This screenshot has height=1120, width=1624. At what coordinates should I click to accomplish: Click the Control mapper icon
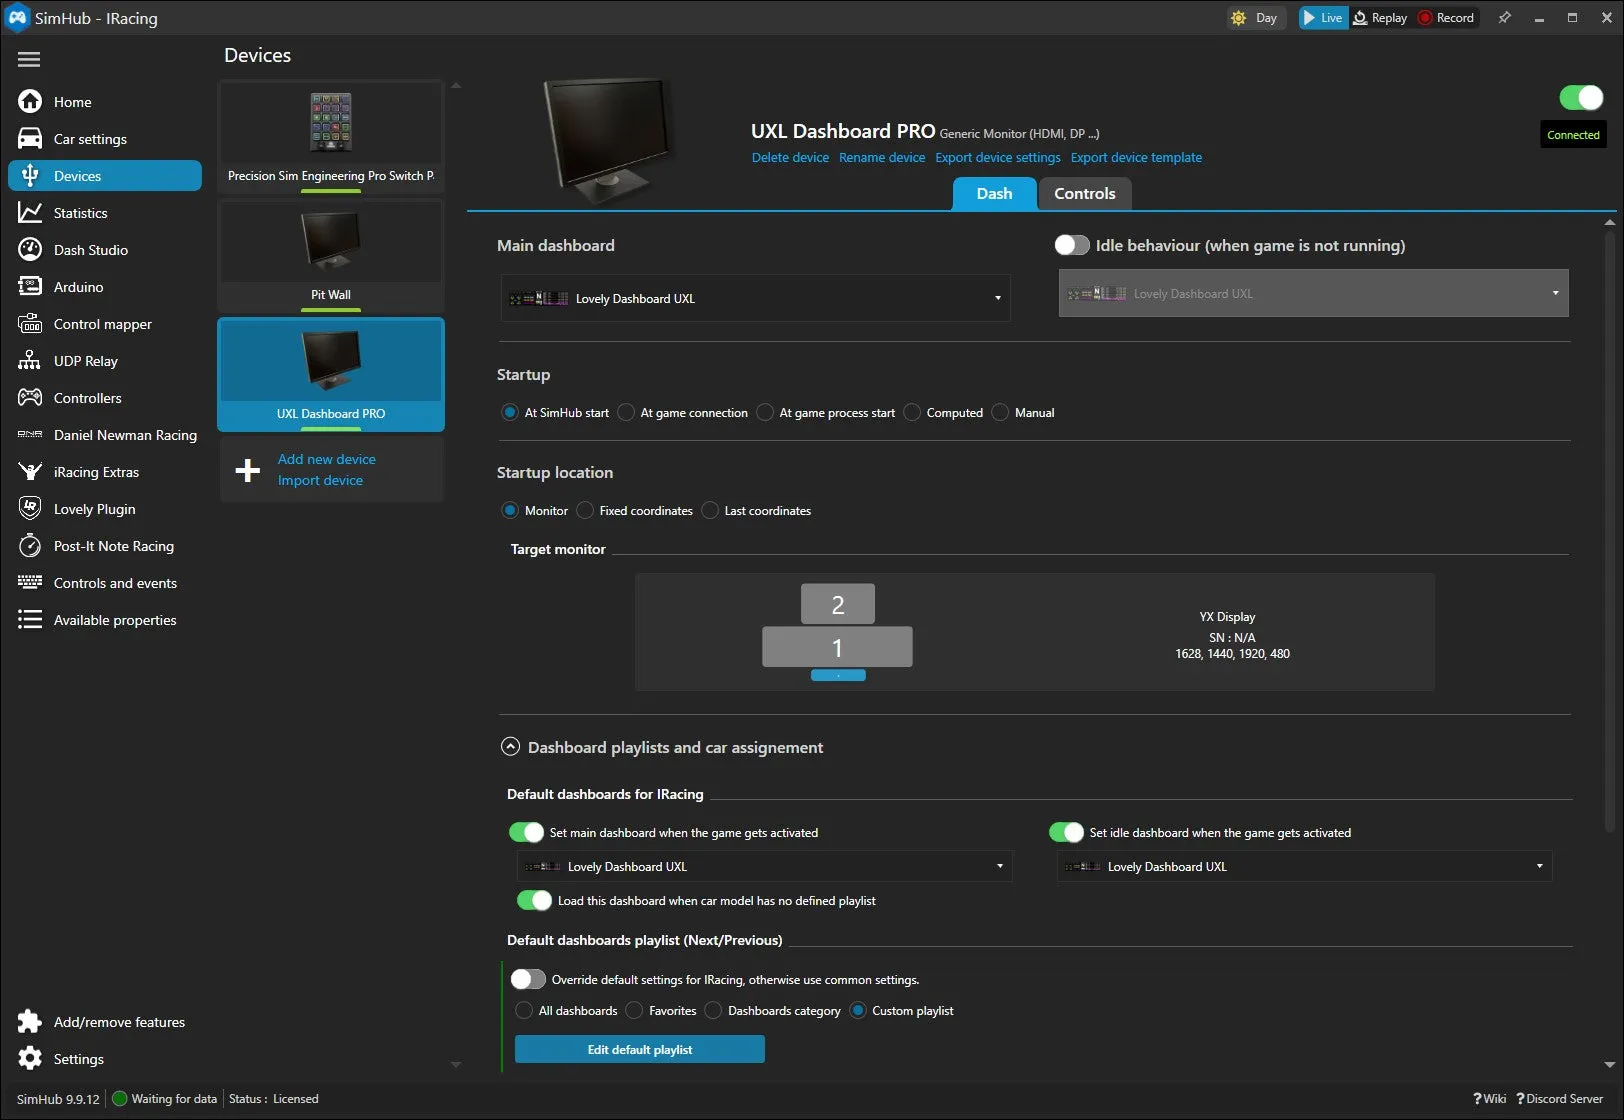click(30, 324)
